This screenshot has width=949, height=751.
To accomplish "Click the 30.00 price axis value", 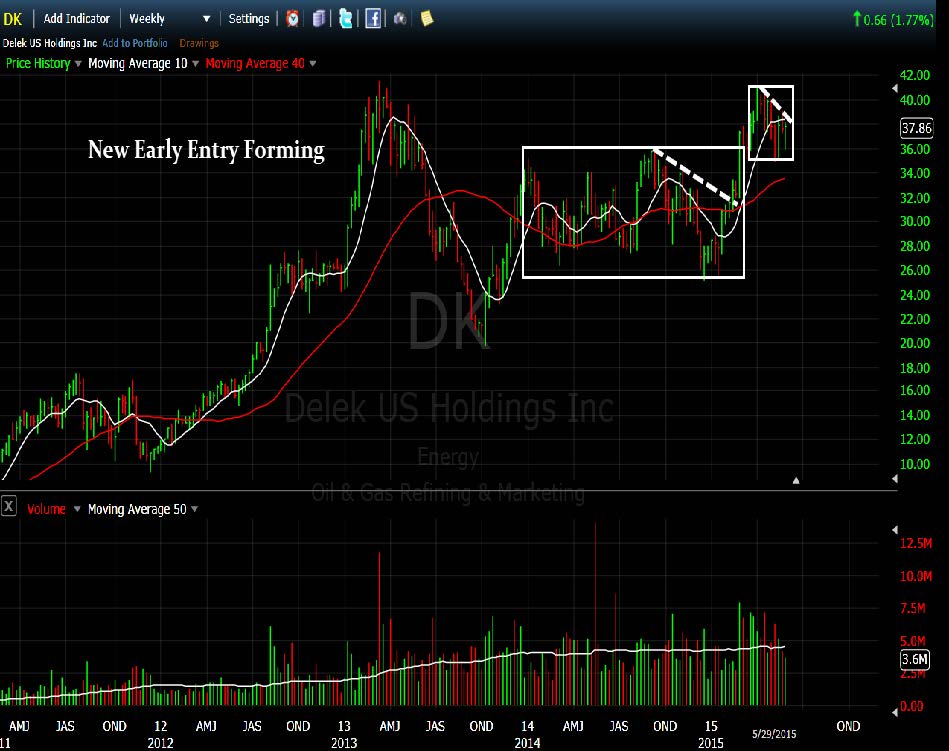I will (x=915, y=221).
